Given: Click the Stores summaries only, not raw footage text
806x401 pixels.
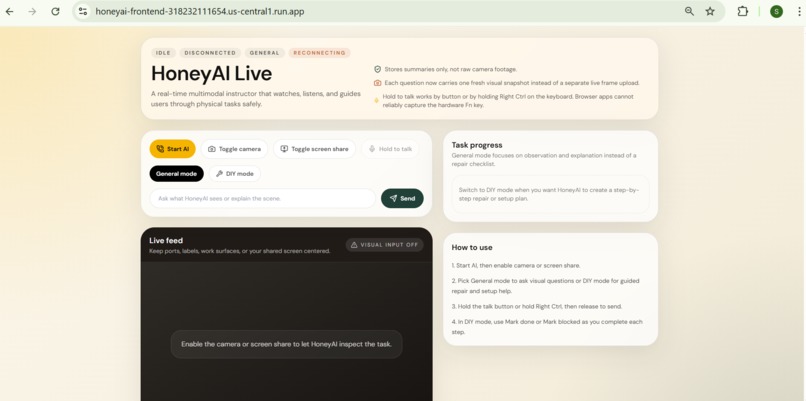Looking at the screenshot, I should [x=450, y=69].
